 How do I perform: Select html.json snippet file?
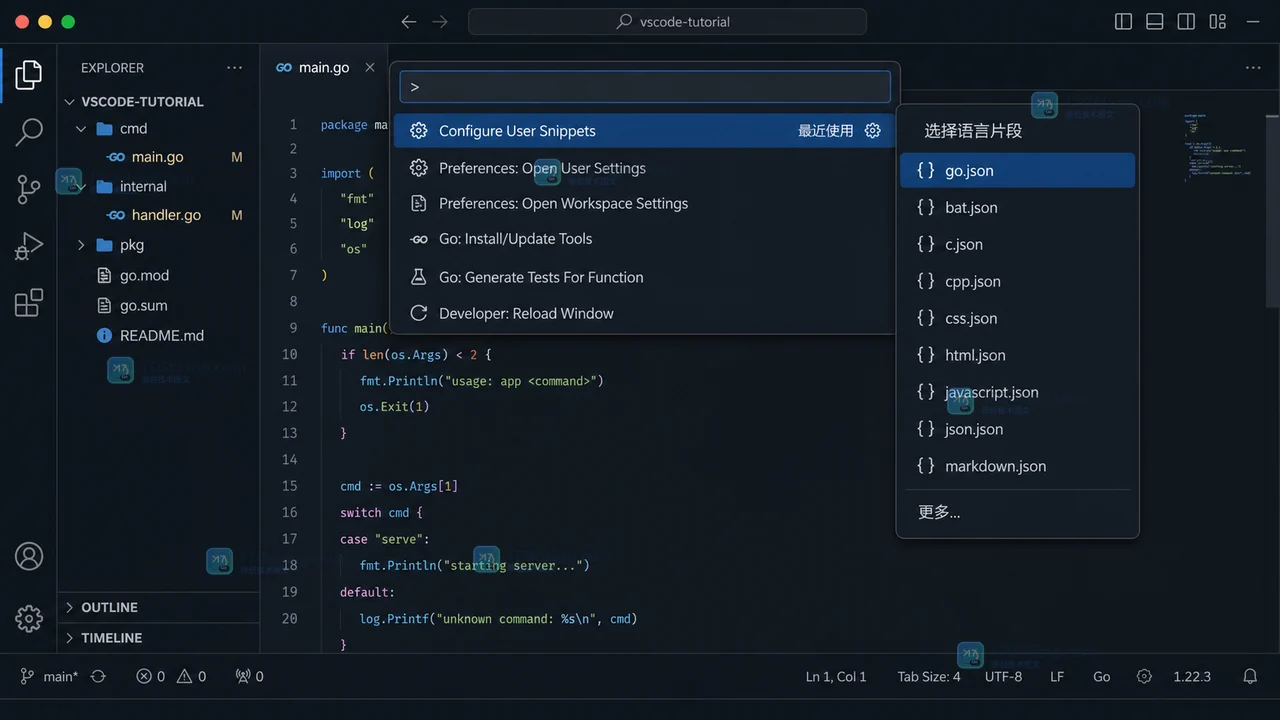(1017, 355)
